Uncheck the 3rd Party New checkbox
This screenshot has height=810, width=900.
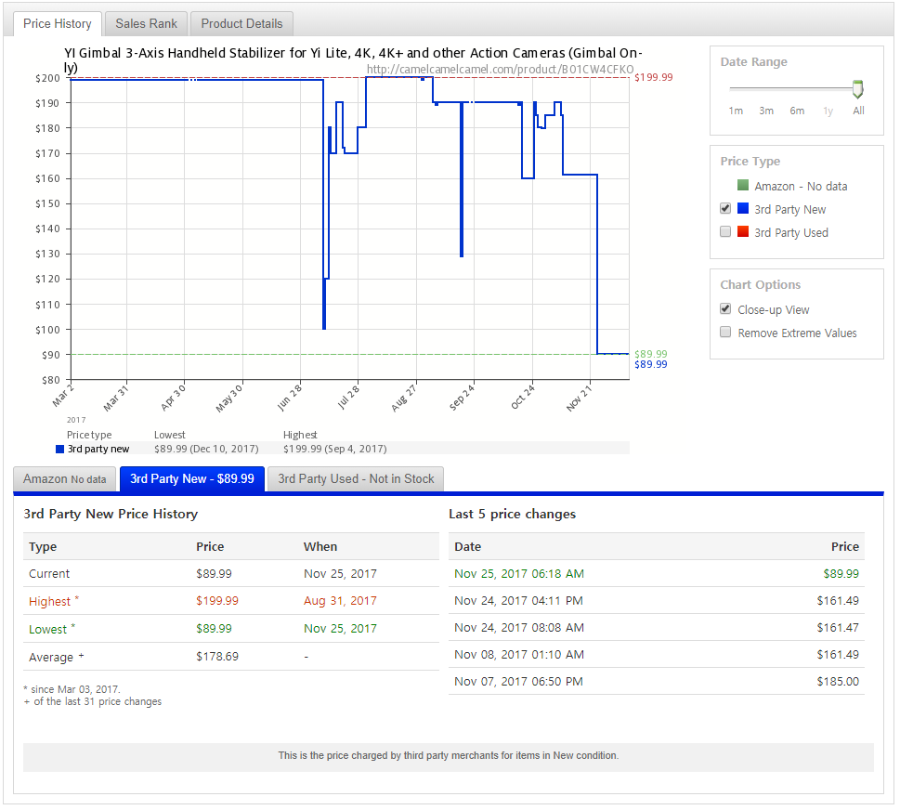coord(726,209)
